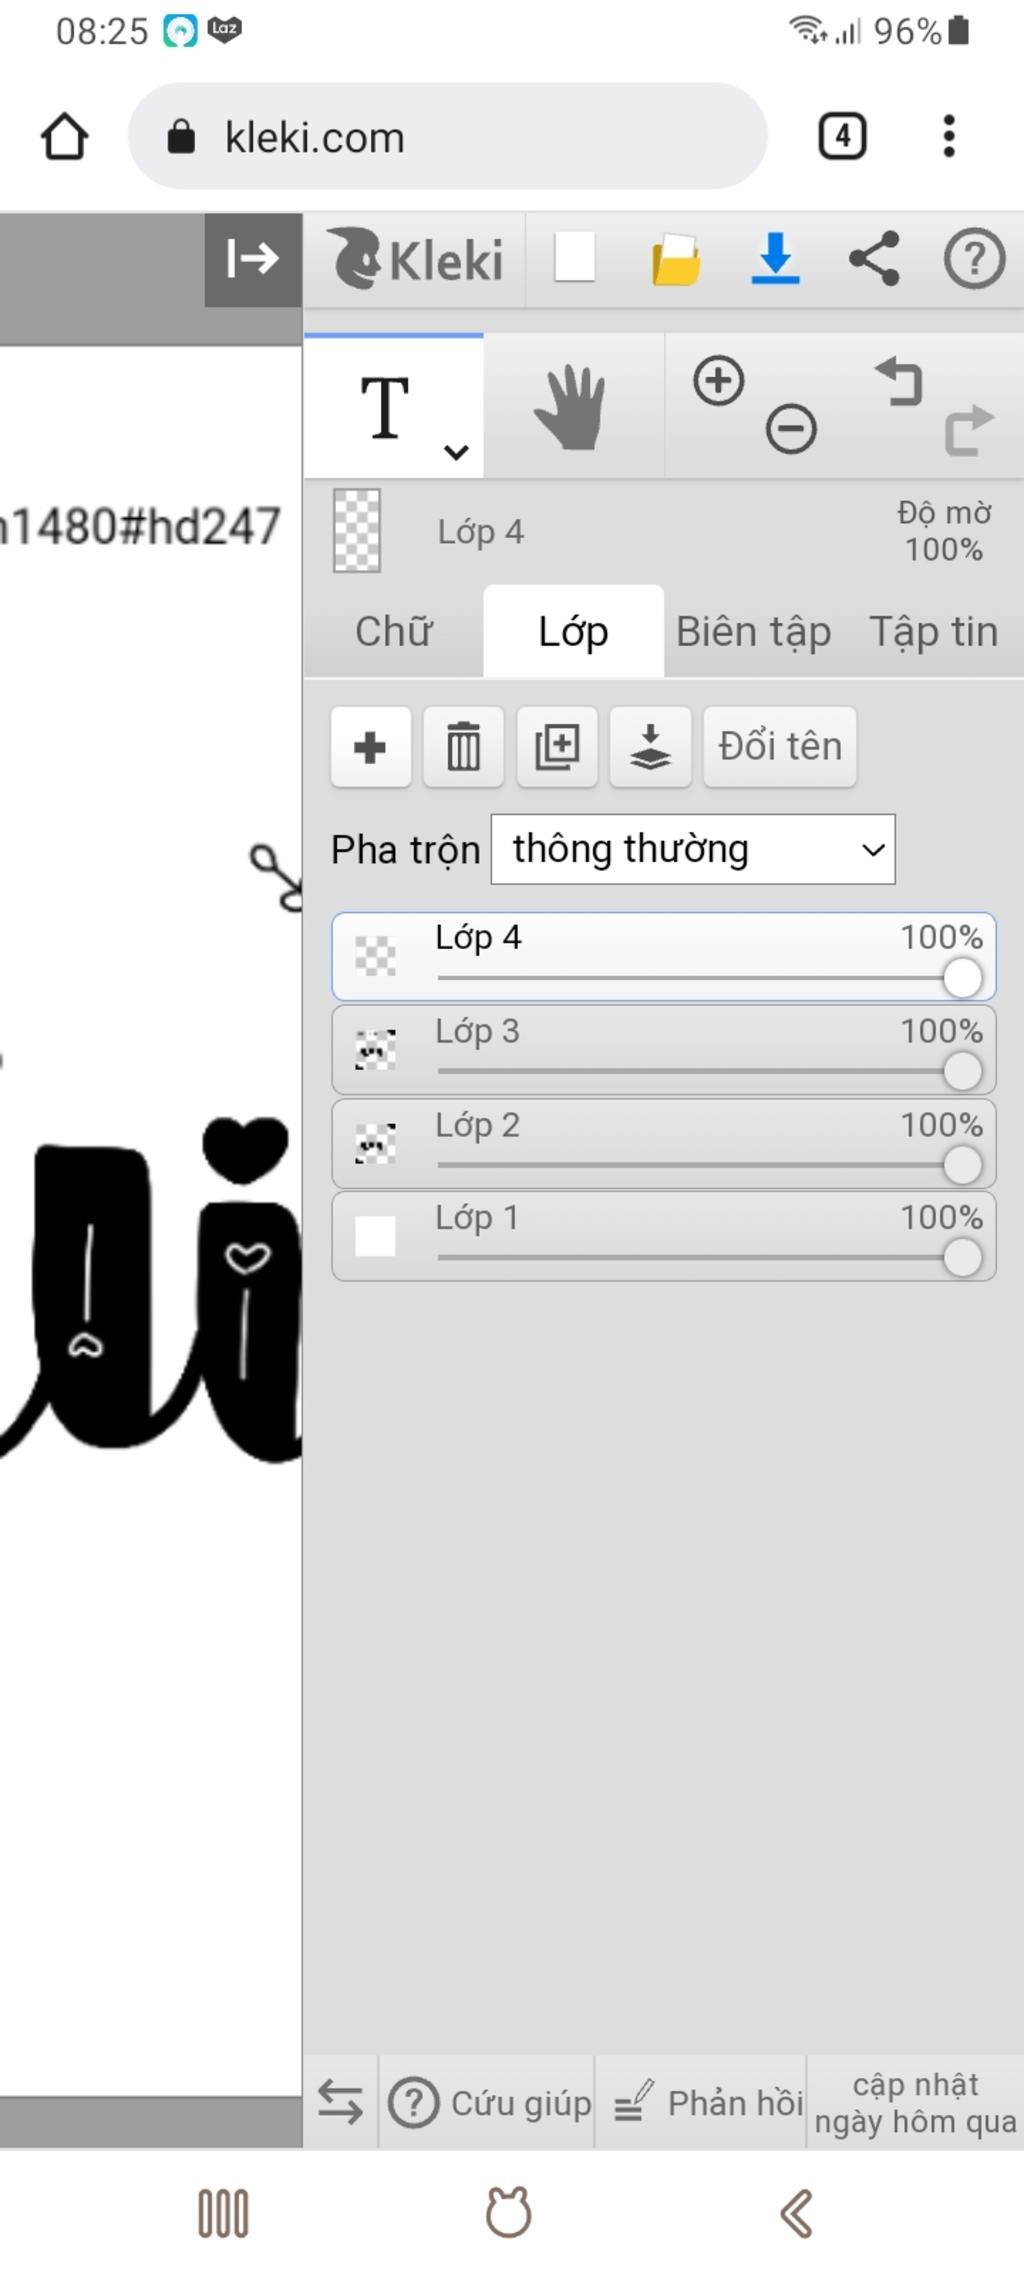Image resolution: width=1024 pixels, height=2276 pixels.
Task: Zoom in with the plus magnifier
Action: [719, 381]
